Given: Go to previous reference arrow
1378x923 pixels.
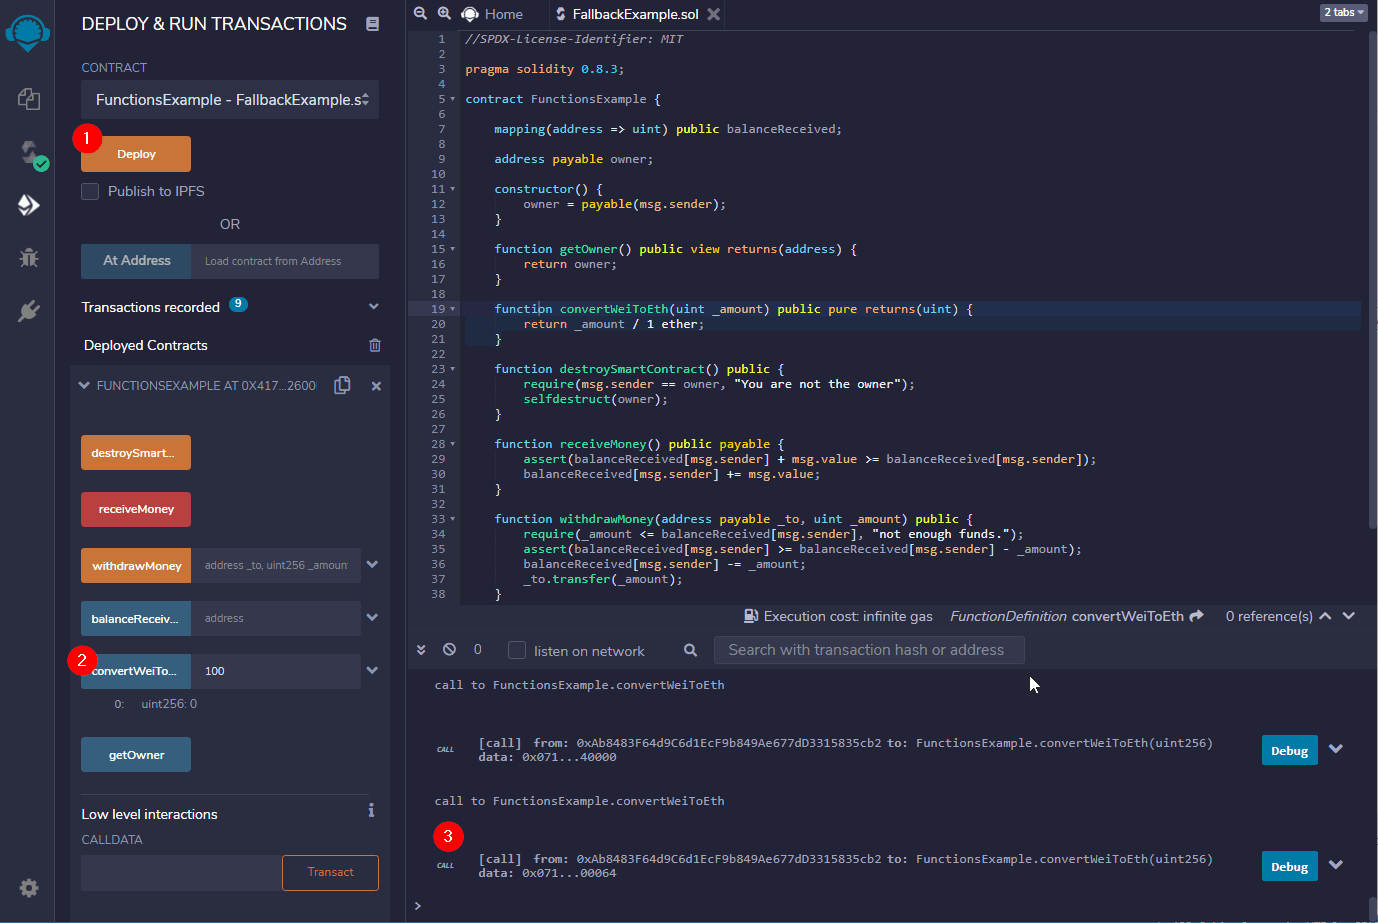Looking at the screenshot, I should 1325,616.
